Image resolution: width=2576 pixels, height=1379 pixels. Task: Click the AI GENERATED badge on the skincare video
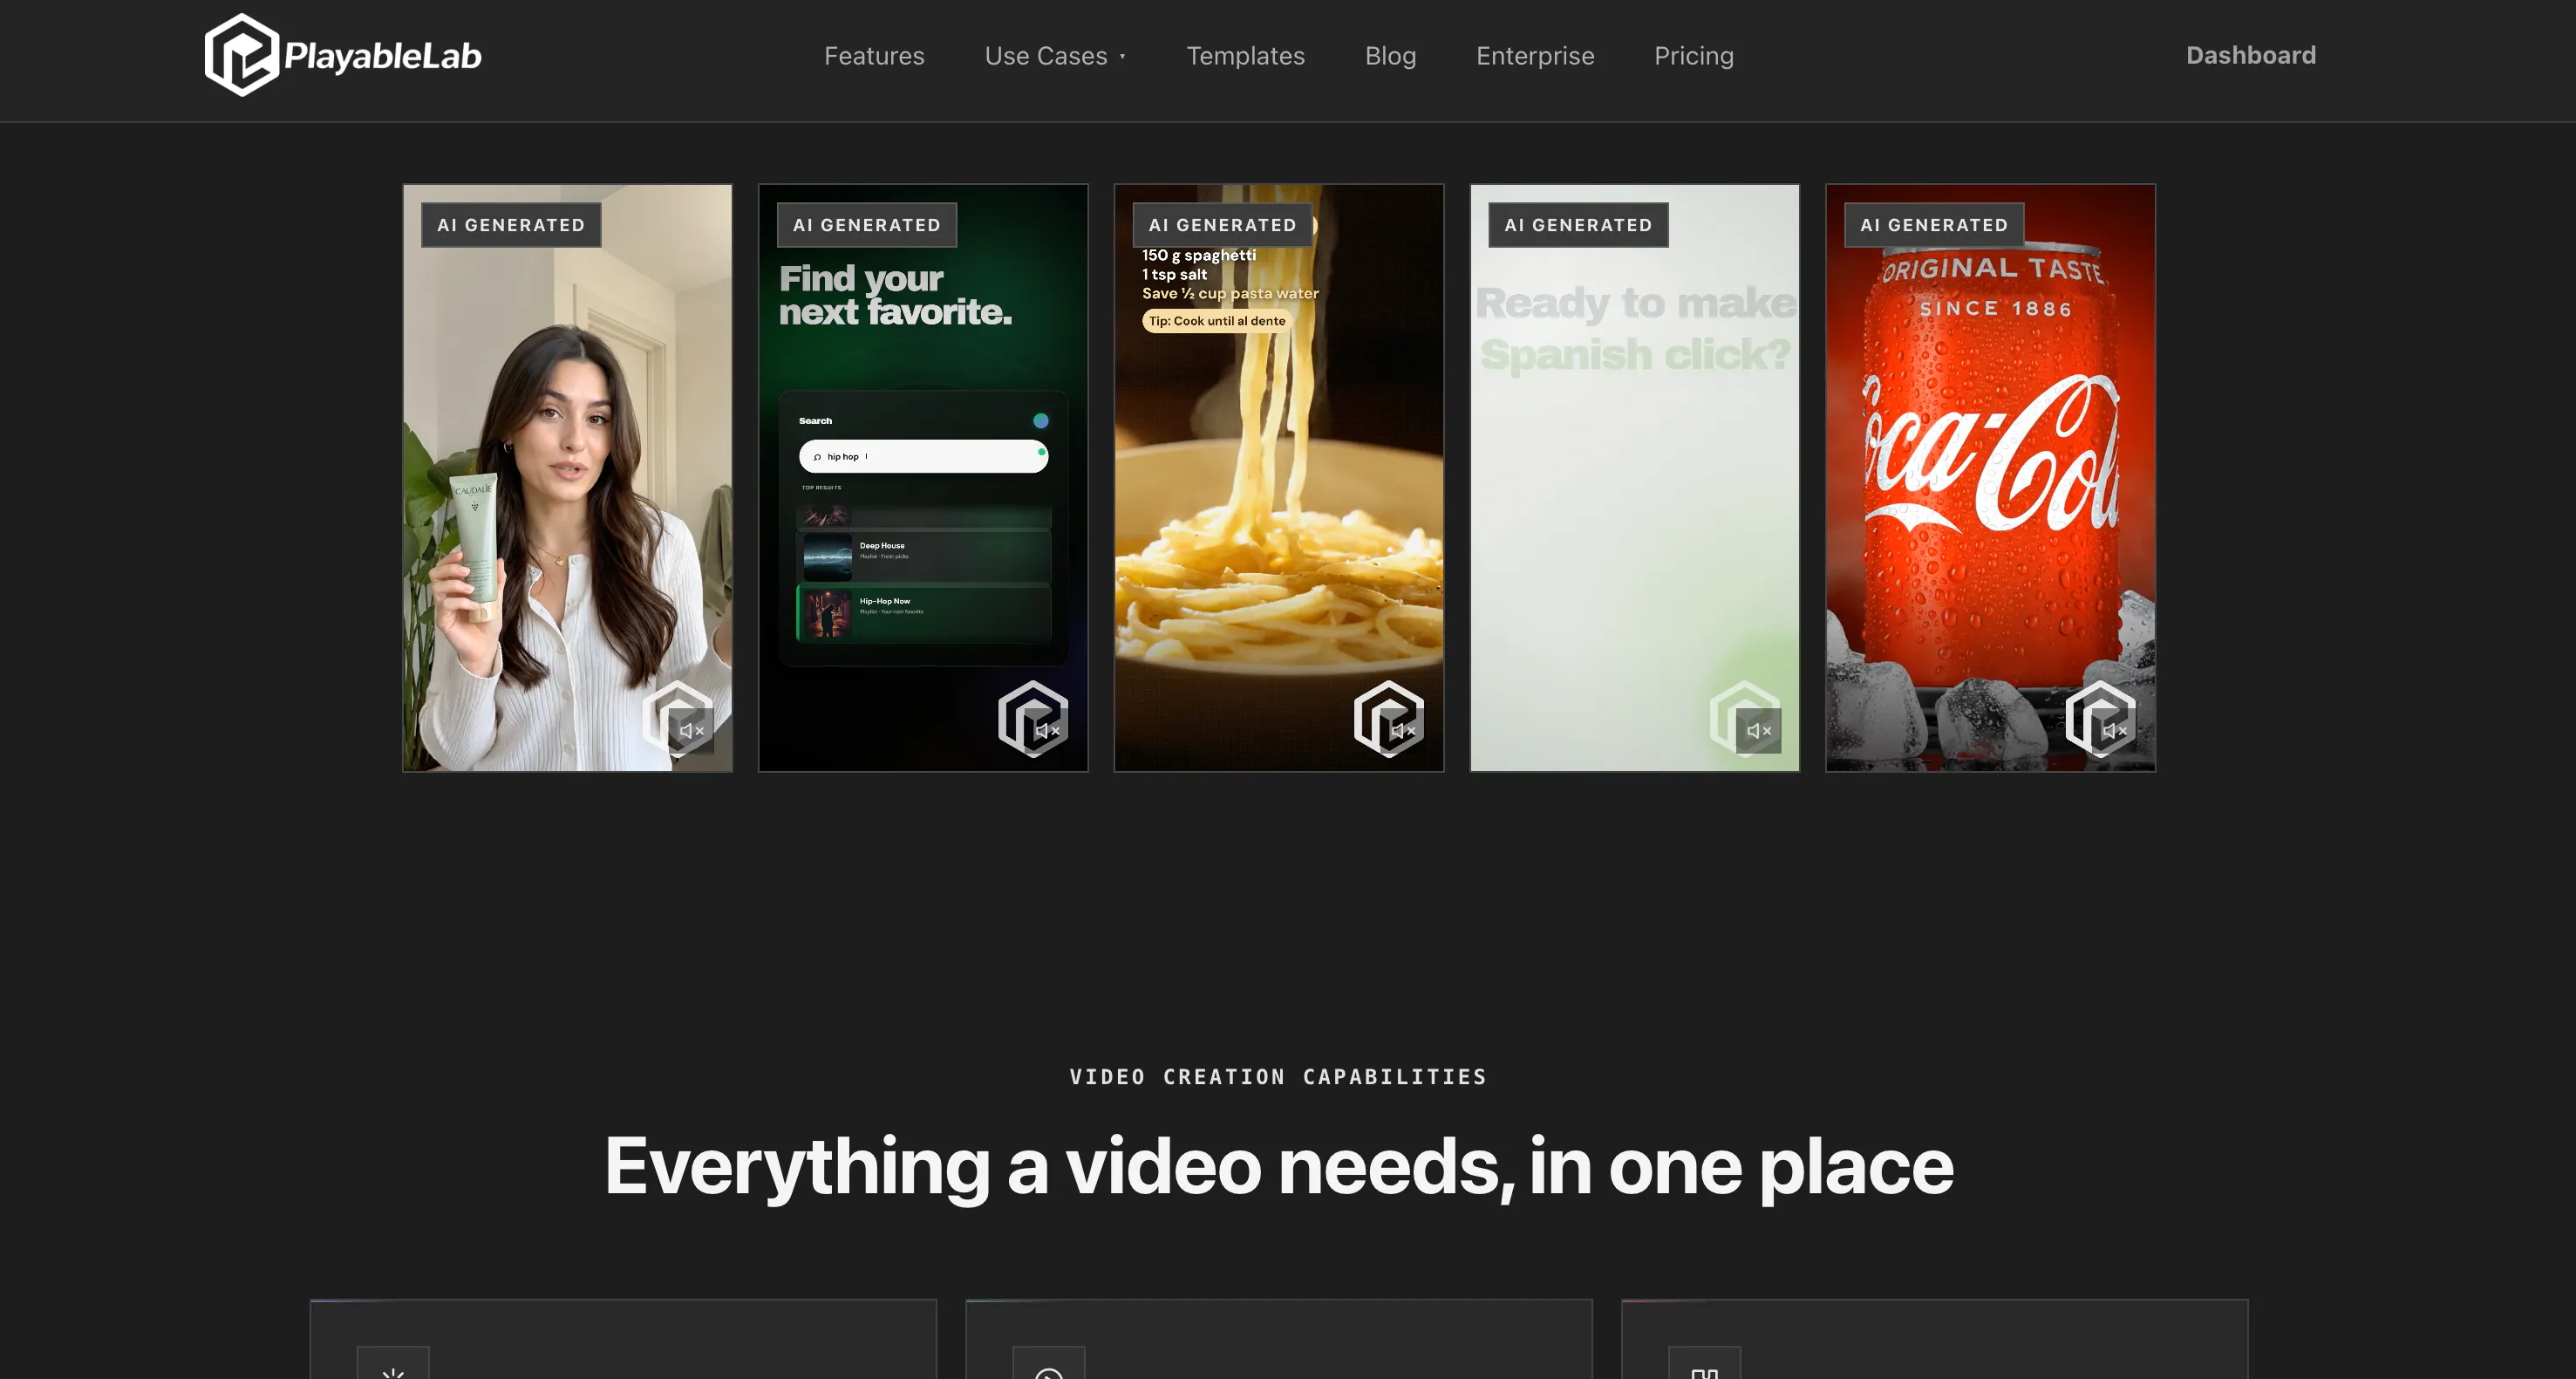click(511, 225)
